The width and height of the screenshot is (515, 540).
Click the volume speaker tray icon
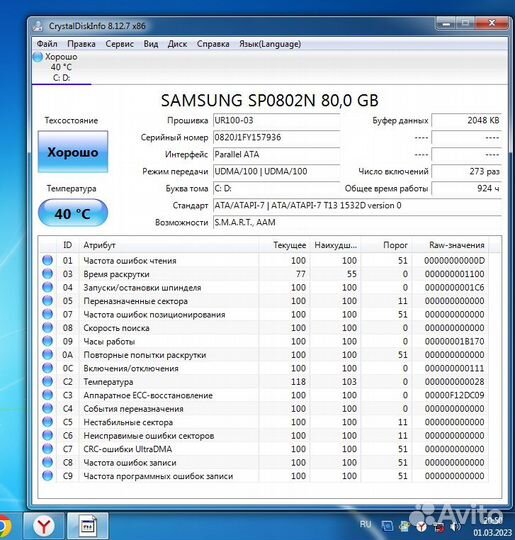click(x=455, y=527)
